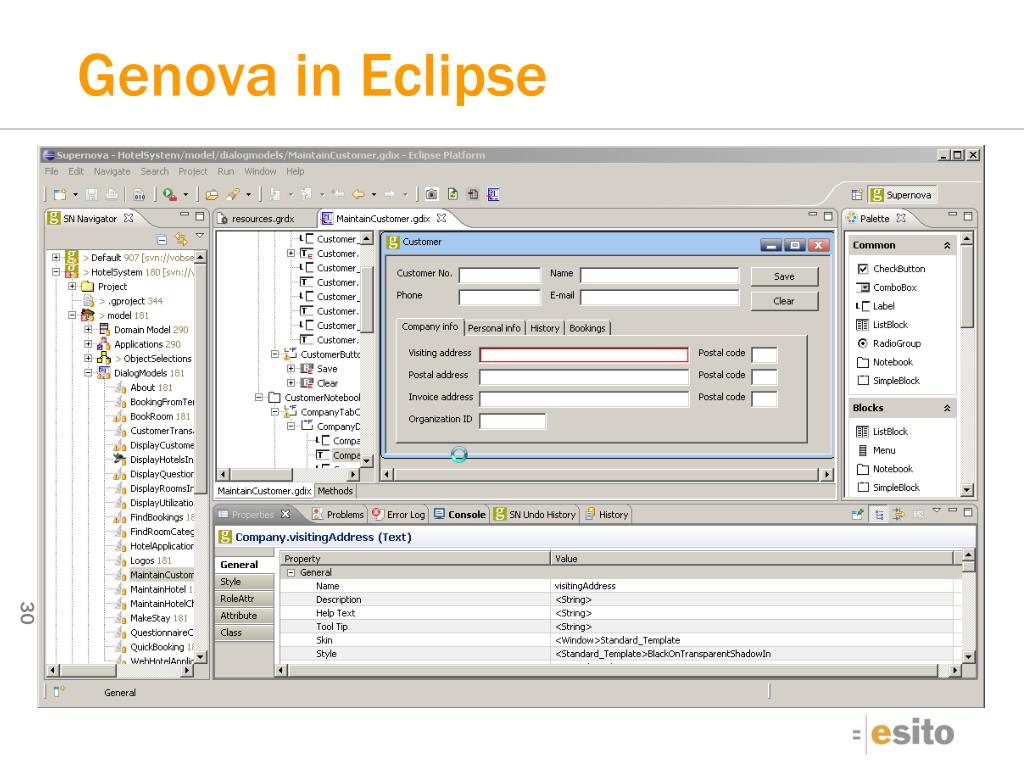
Task: Close the Properties view tab
Action: tap(285, 514)
